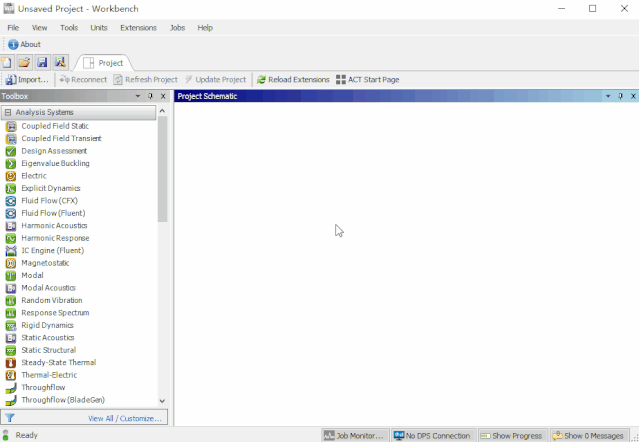
Task: Click the About info icon
Action: pyautogui.click(x=13, y=44)
